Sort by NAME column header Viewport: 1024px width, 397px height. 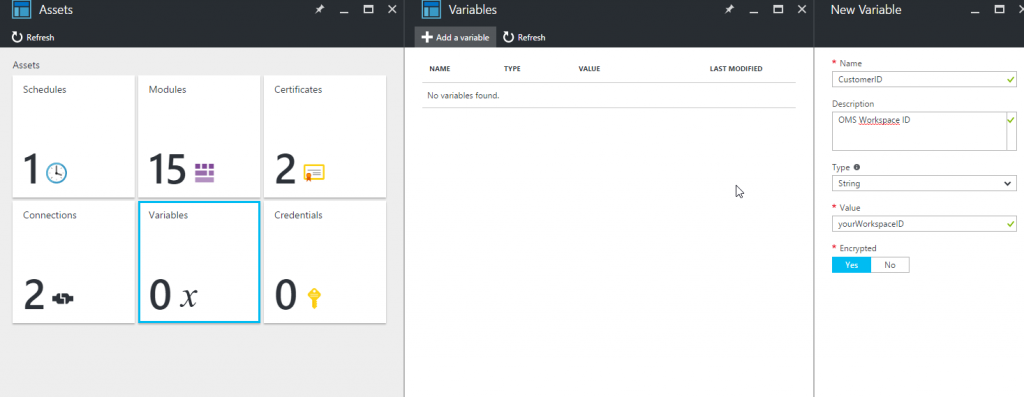coord(440,69)
